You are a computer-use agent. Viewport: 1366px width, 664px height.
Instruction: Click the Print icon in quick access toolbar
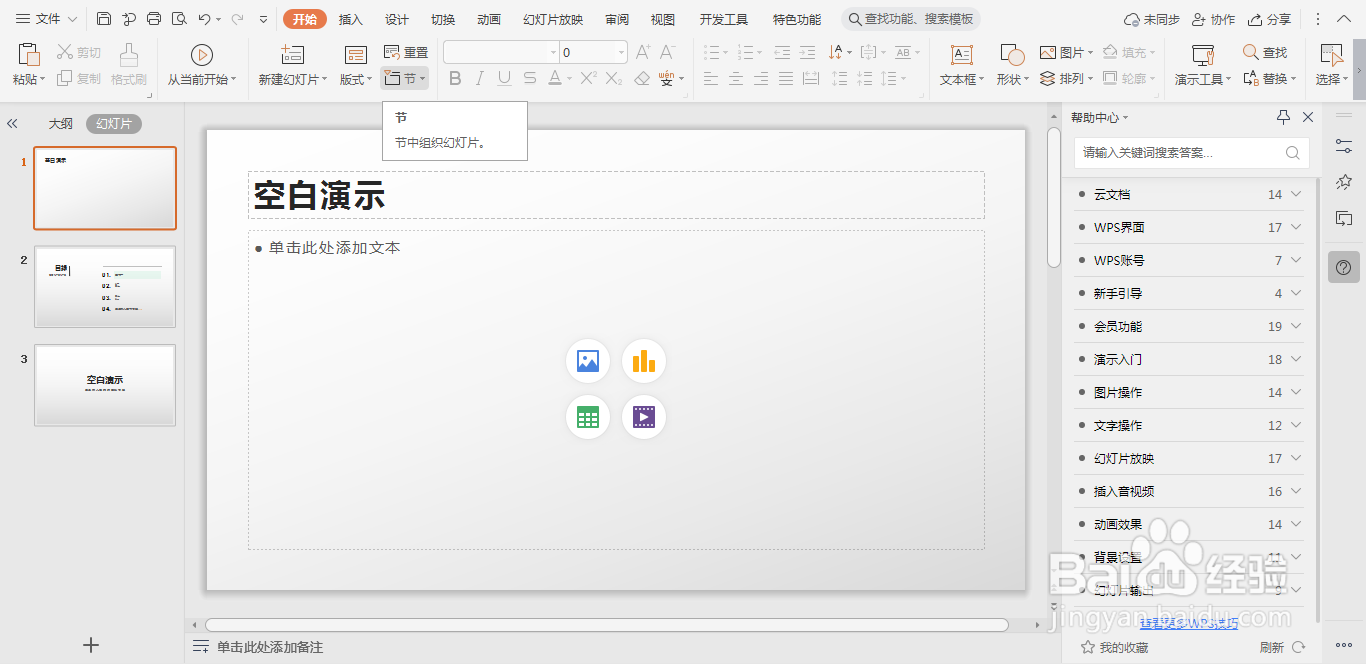[154, 19]
